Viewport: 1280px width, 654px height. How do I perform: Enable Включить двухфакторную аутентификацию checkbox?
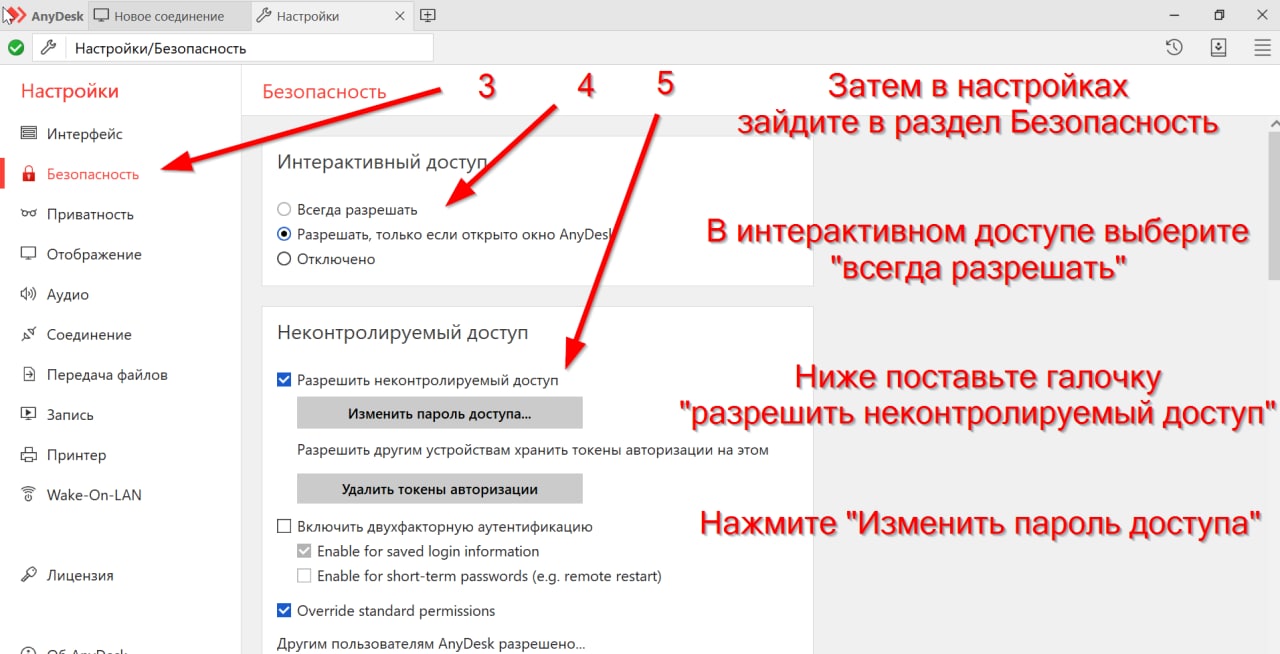click(x=284, y=526)
